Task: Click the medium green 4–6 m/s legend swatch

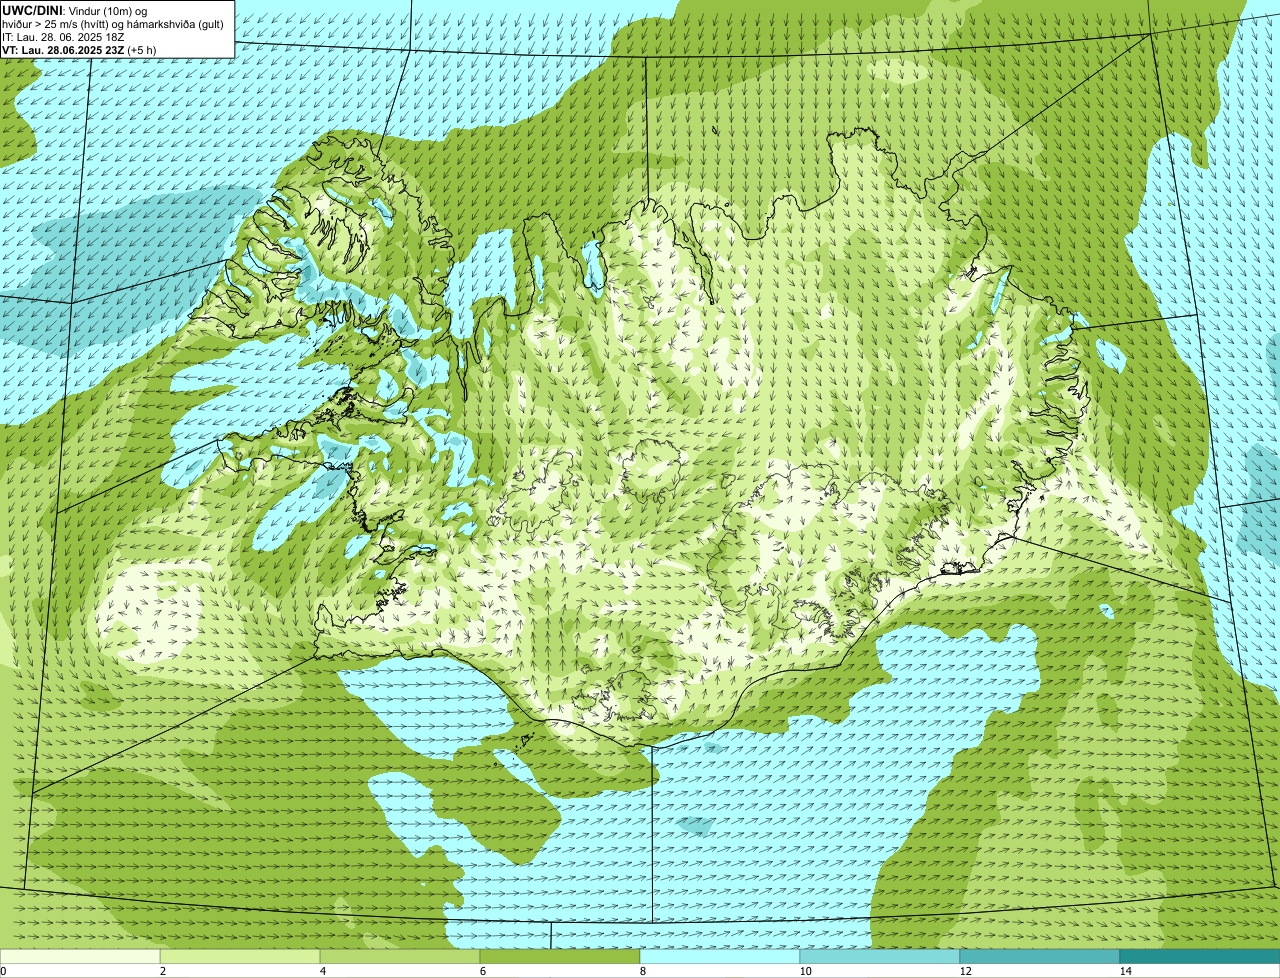Action: tap(400, 956)
